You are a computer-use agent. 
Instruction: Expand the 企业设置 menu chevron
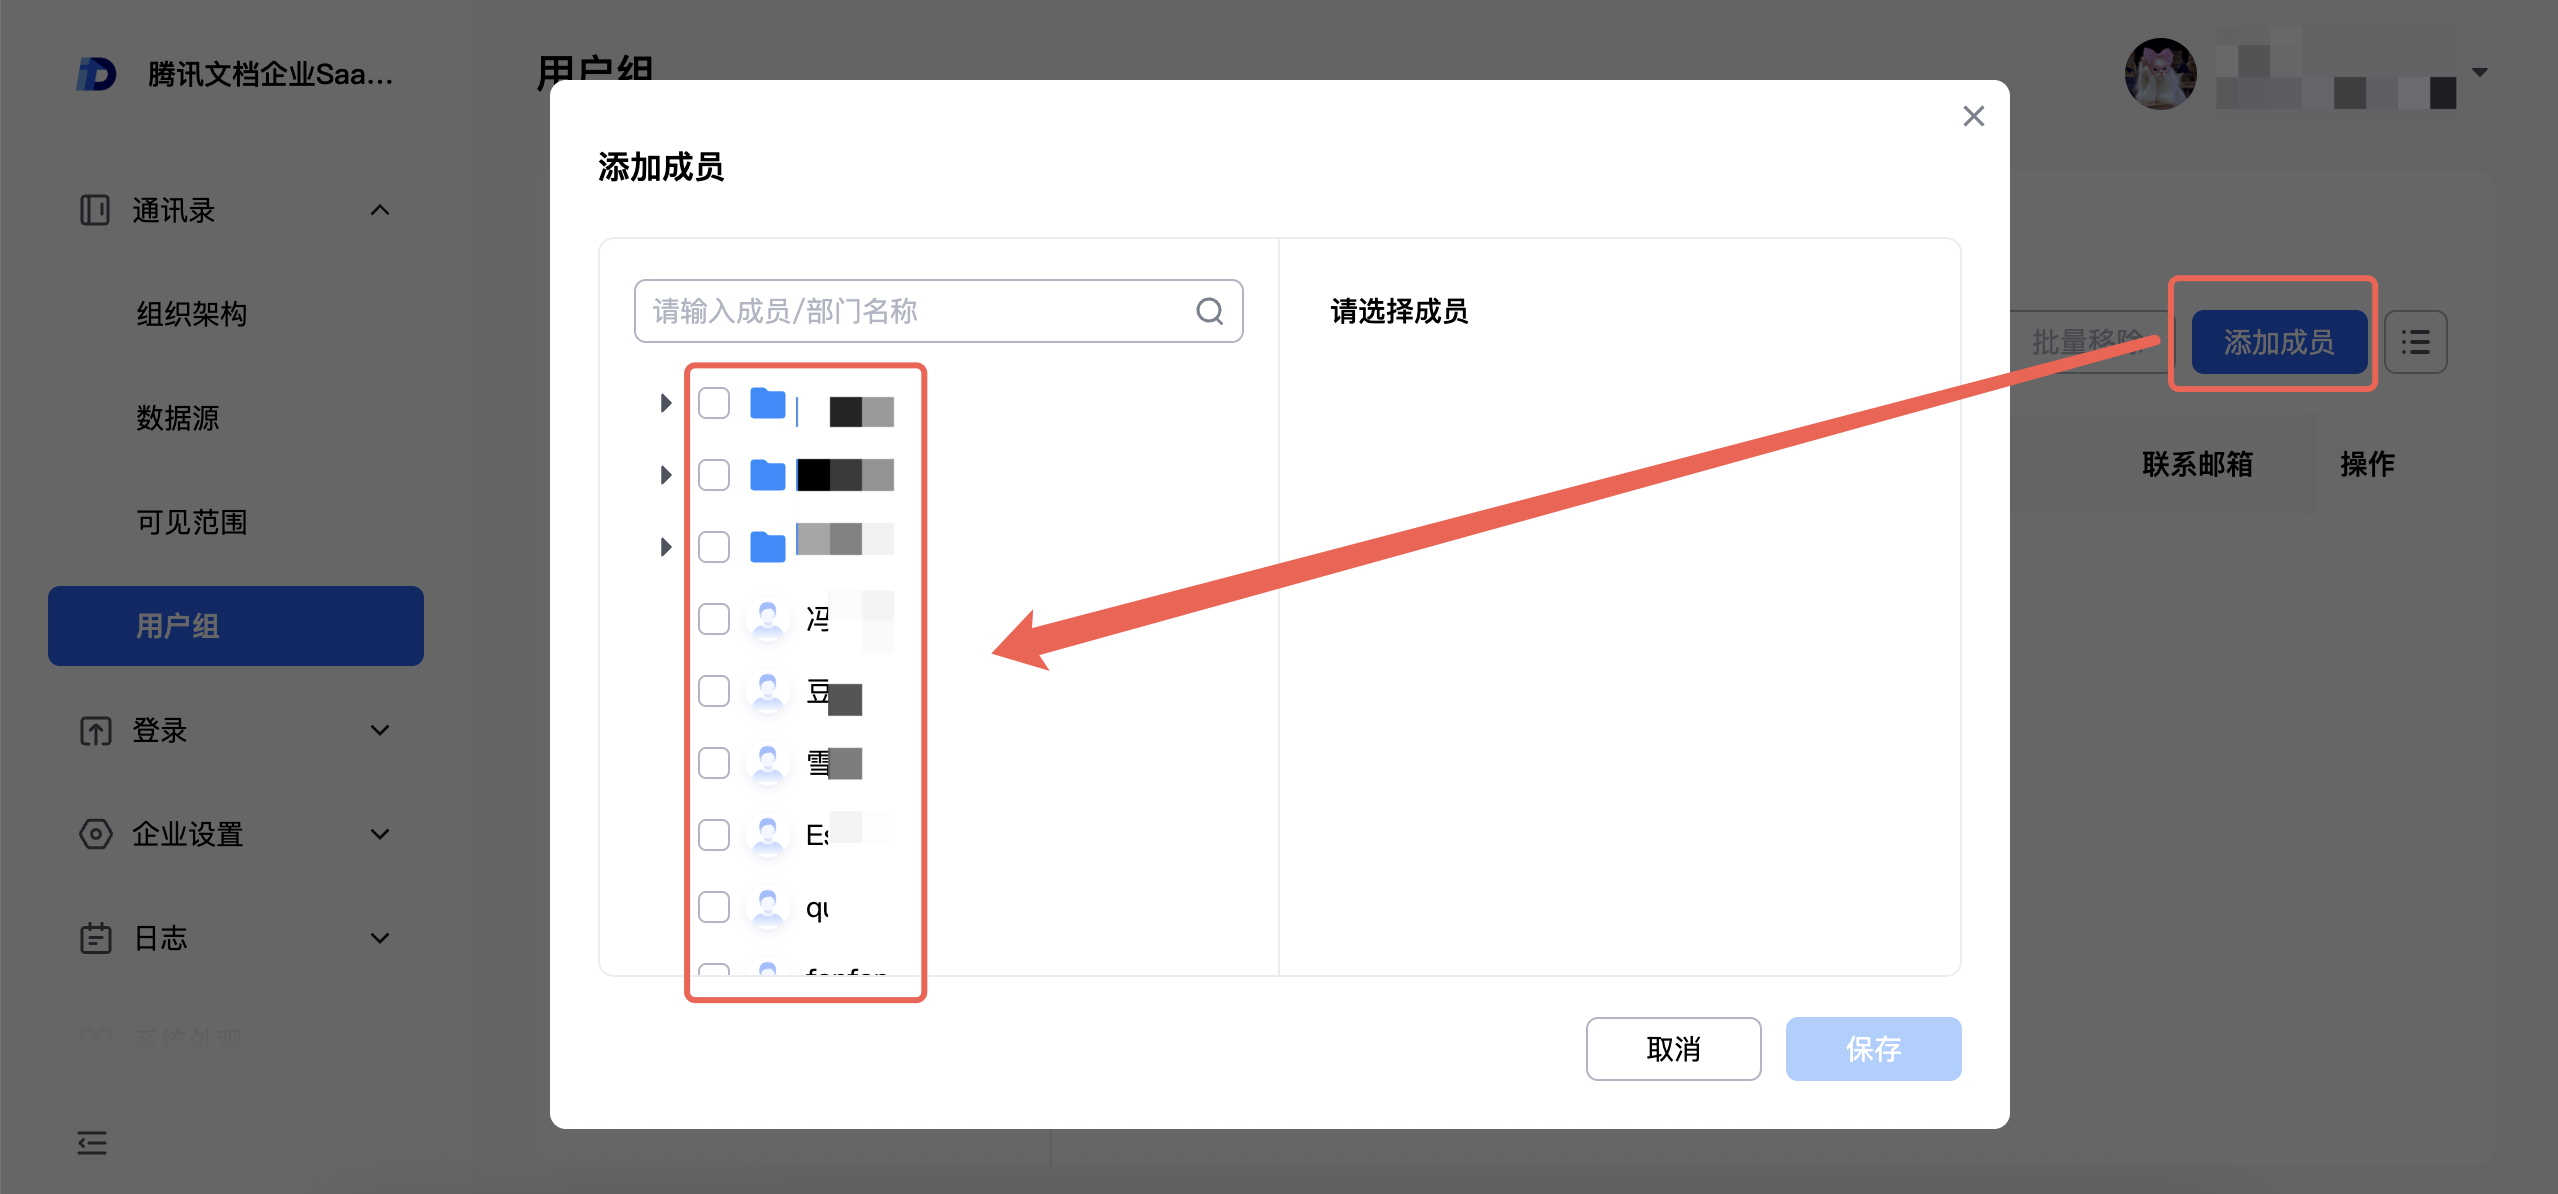pyautogui.click(x=380, y=834)
